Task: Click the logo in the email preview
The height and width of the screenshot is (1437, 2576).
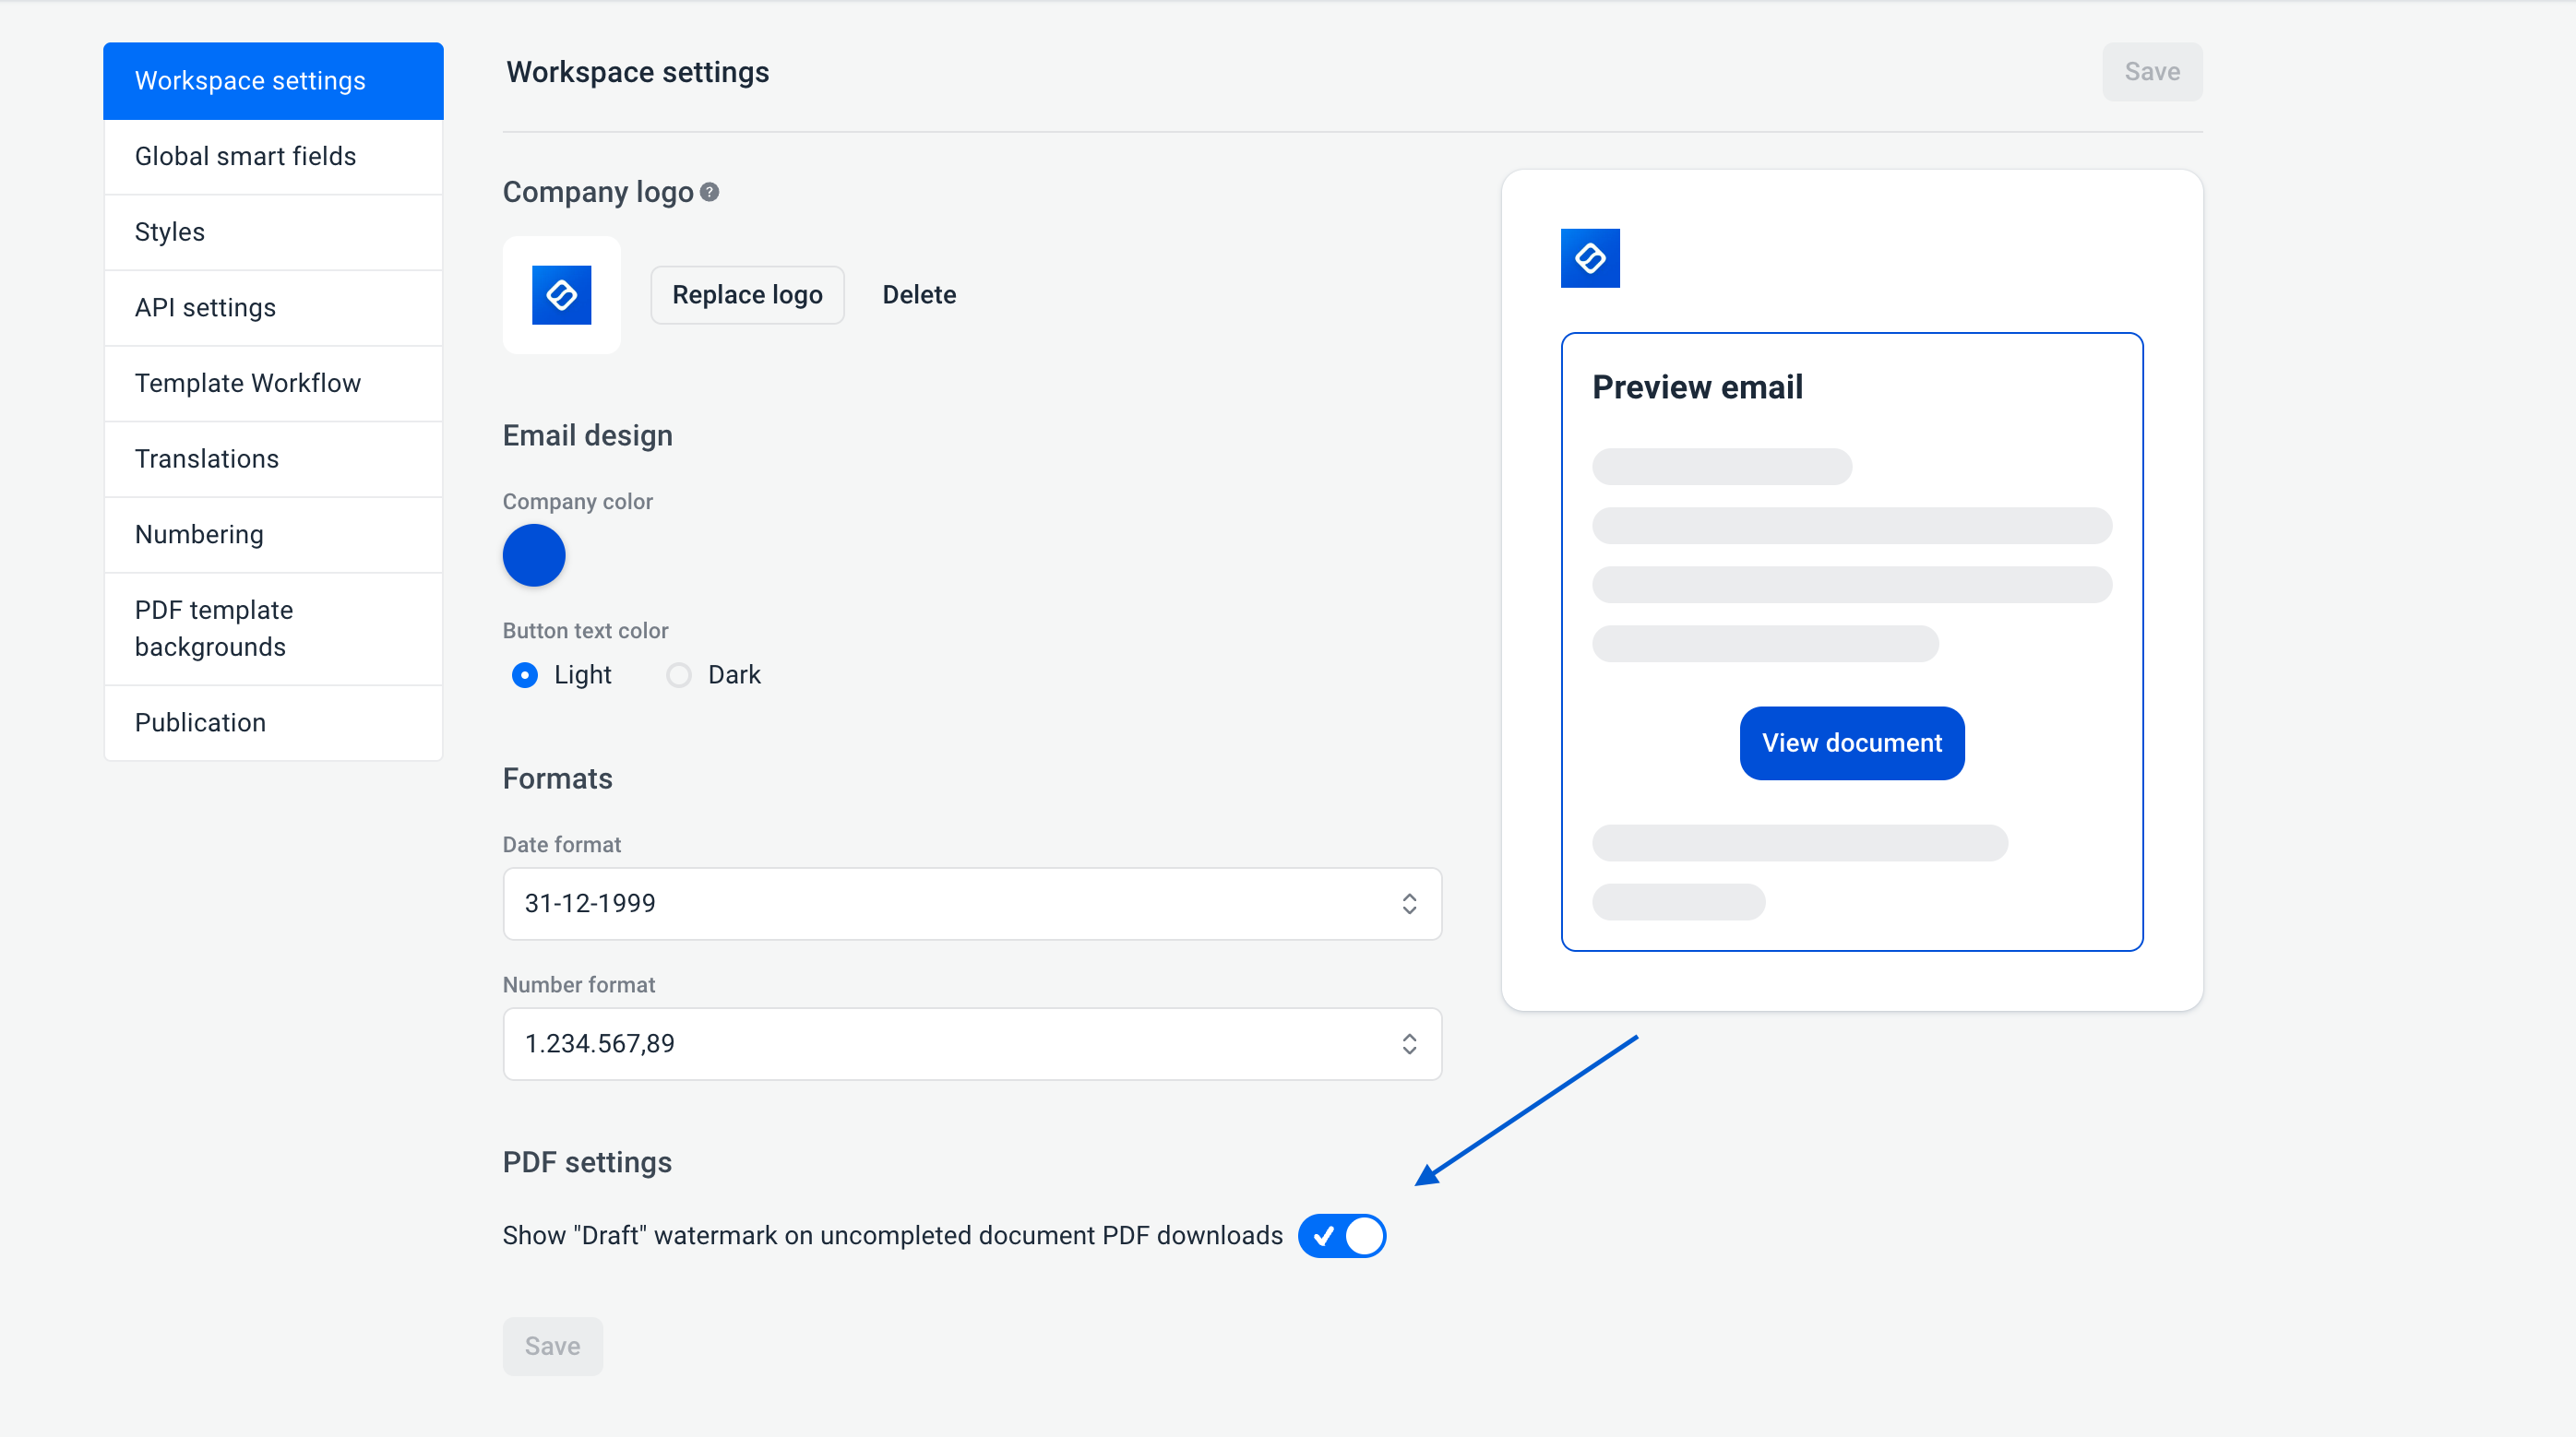Action: 1589,258
